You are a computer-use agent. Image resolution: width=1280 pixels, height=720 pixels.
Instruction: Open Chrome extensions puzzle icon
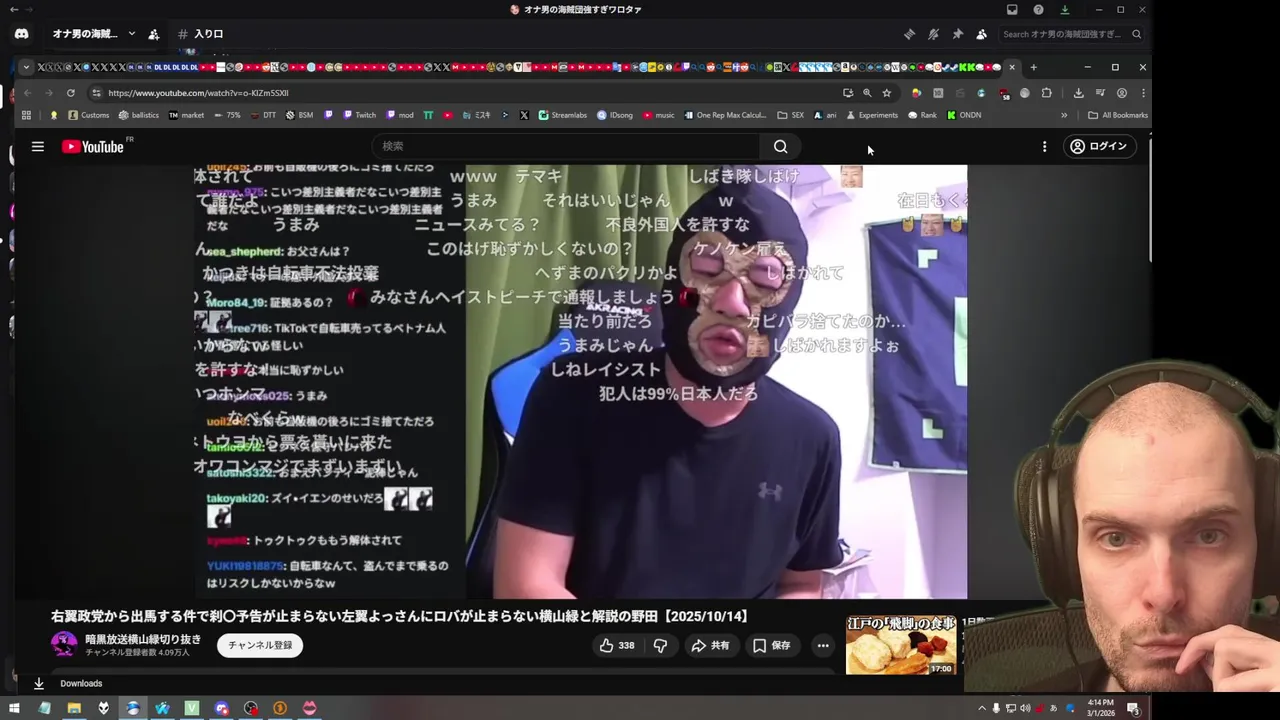[x=1047, y=93]
